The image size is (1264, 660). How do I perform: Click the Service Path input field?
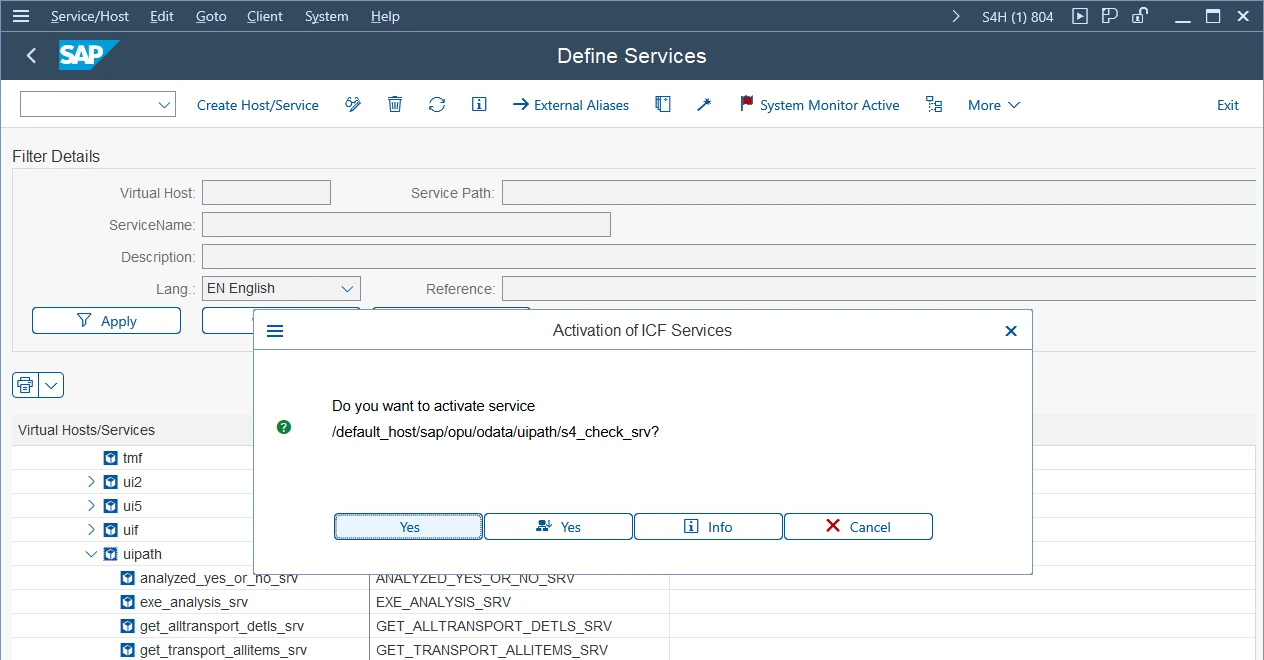coord(880,193)
